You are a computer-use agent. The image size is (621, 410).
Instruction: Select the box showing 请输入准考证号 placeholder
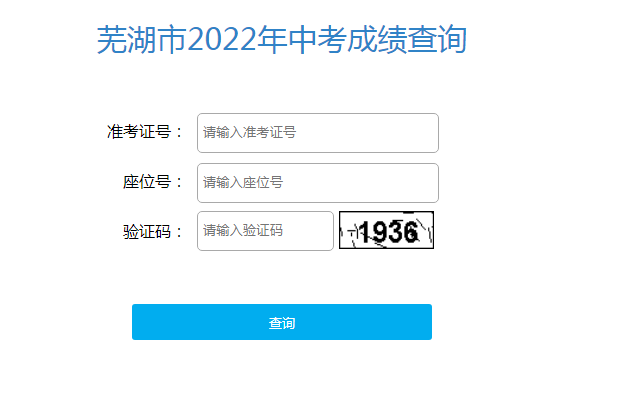318,133
